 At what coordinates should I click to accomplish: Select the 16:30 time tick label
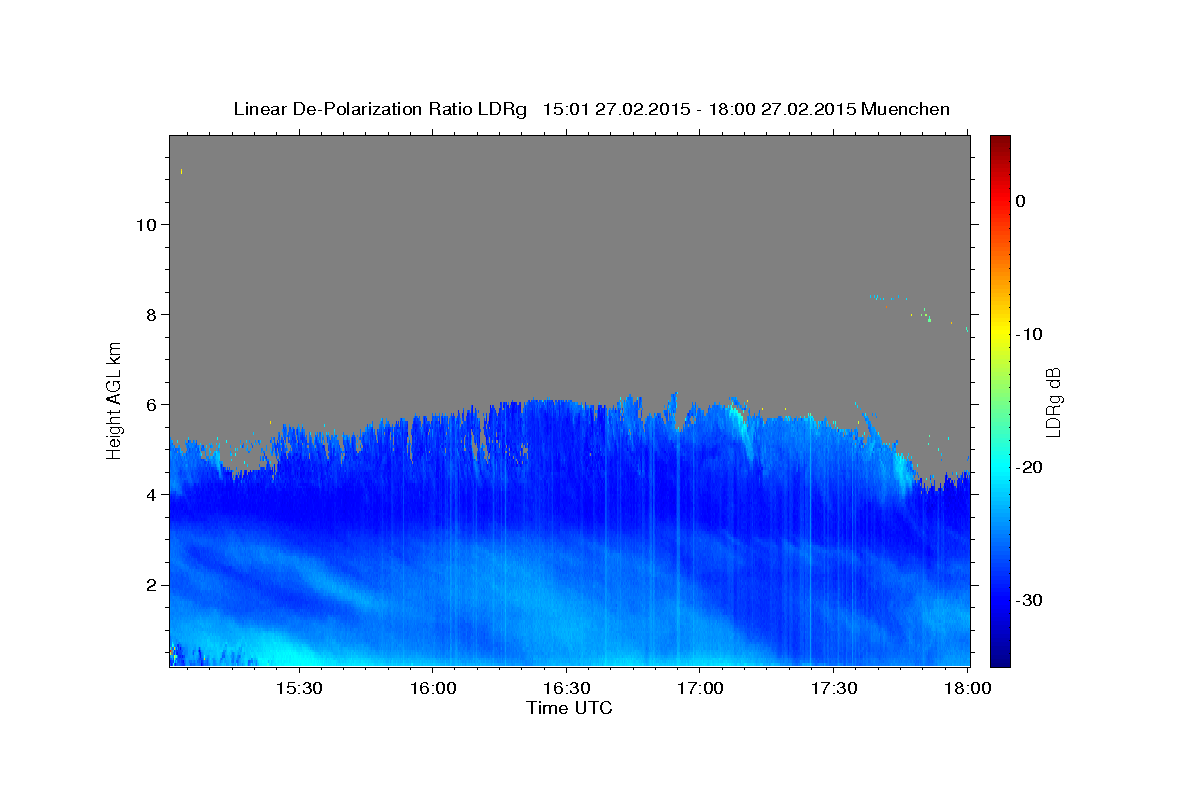[567, 689]
